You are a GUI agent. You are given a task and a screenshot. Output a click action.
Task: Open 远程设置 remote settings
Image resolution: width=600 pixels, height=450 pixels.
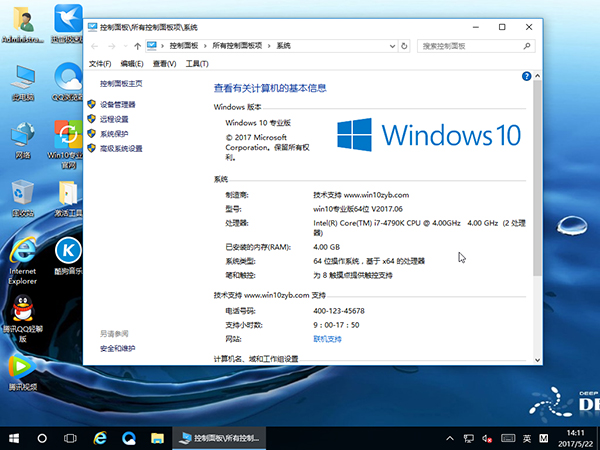(114, 119)
